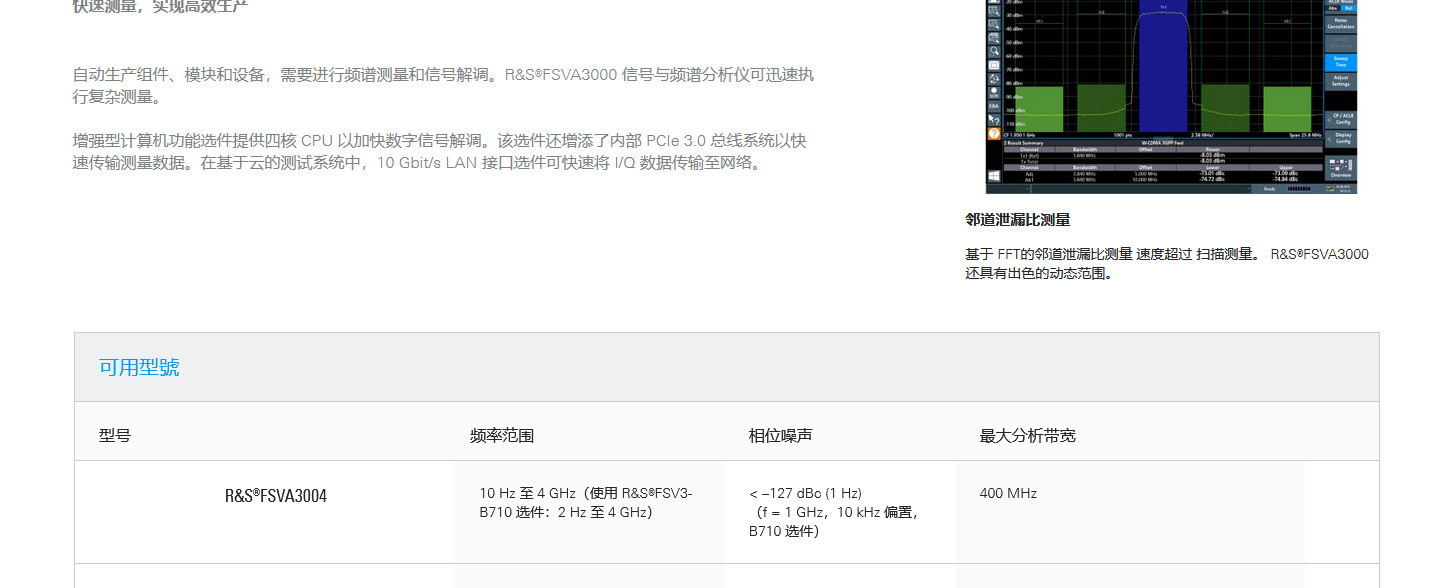Expand the CP / ACLR Config softkey

tap(1341, 119)
